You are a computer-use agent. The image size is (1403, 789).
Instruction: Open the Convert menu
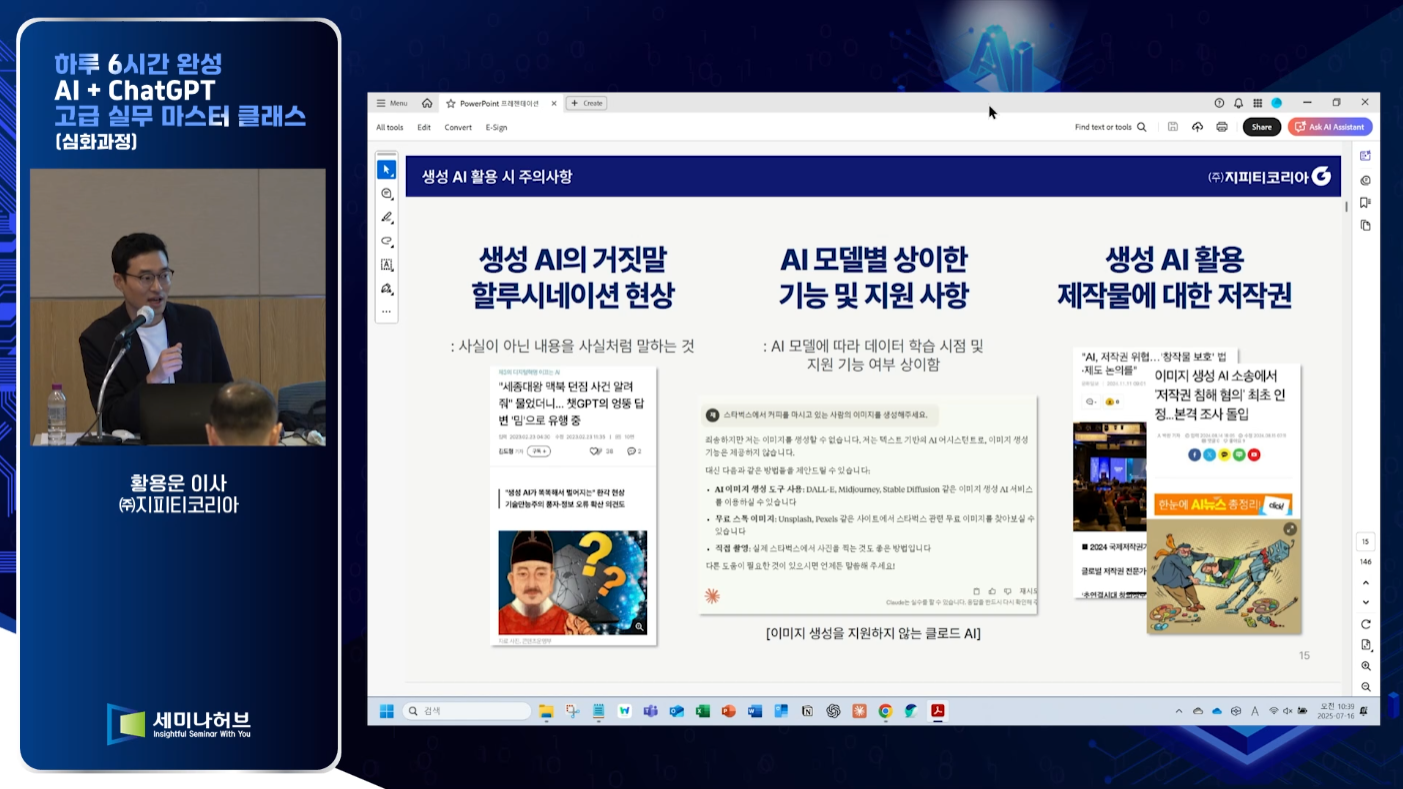pyautogui.click(x=458, y=127)
